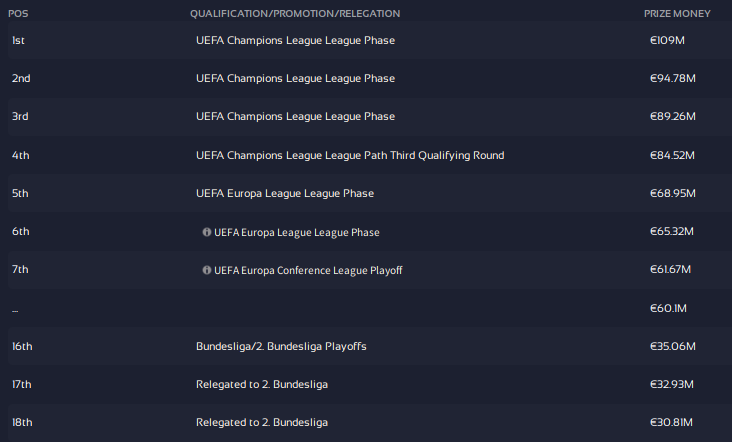Click 3rd place UEFA Champions League text
This screenshot has width=732, height=442.
[295, 116]
